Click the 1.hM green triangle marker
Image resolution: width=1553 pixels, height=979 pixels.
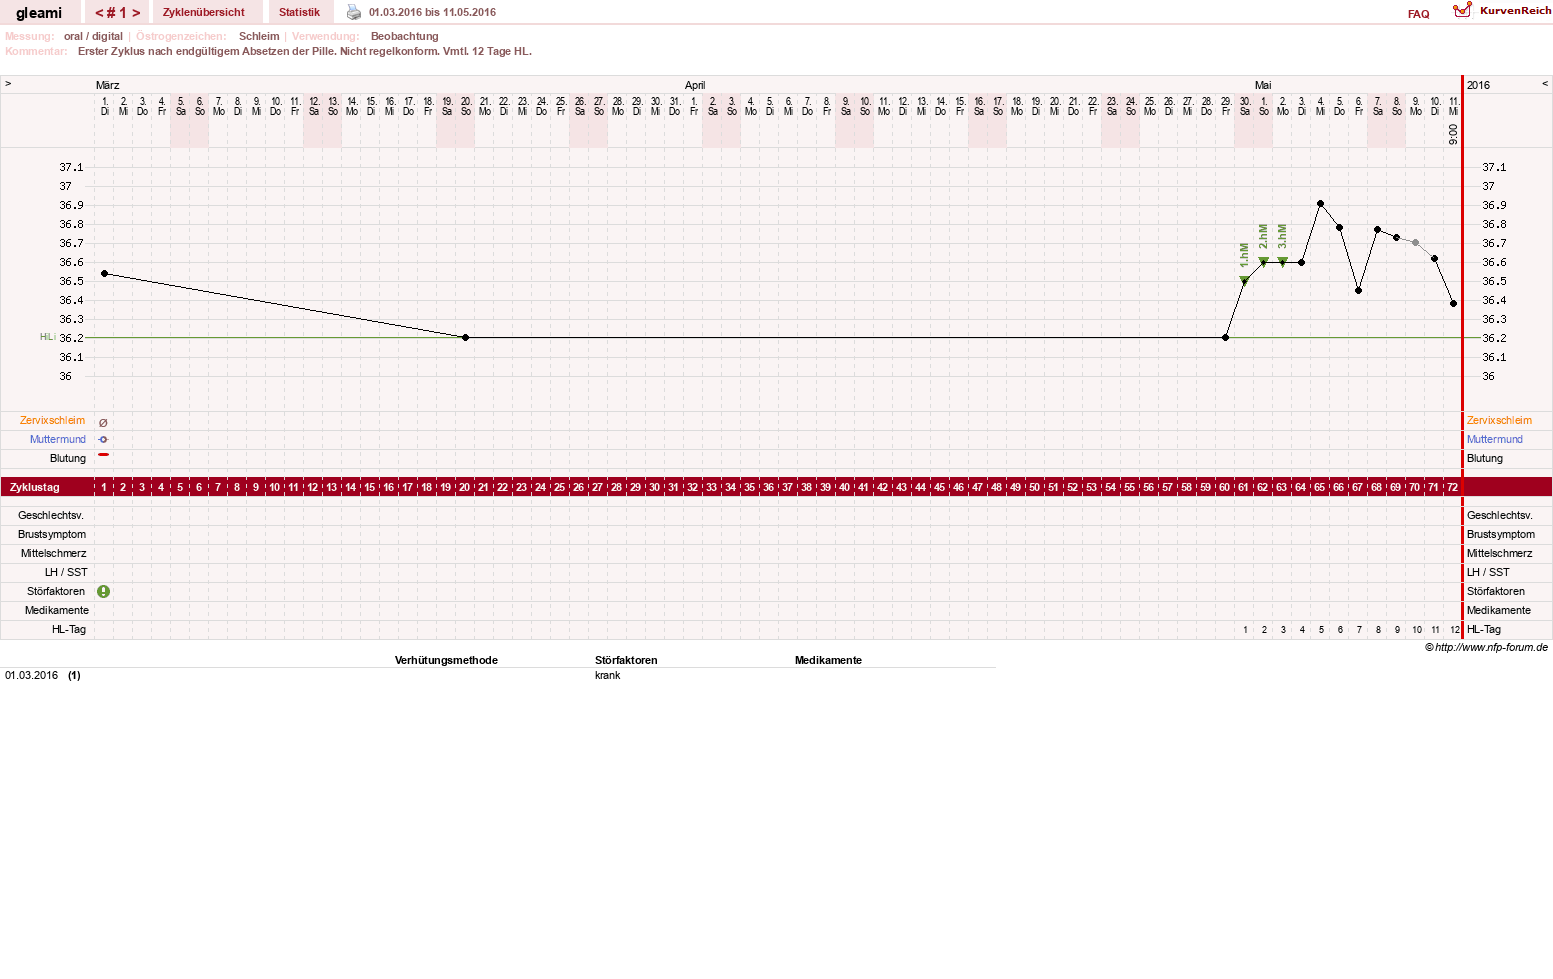[1245, 281]
